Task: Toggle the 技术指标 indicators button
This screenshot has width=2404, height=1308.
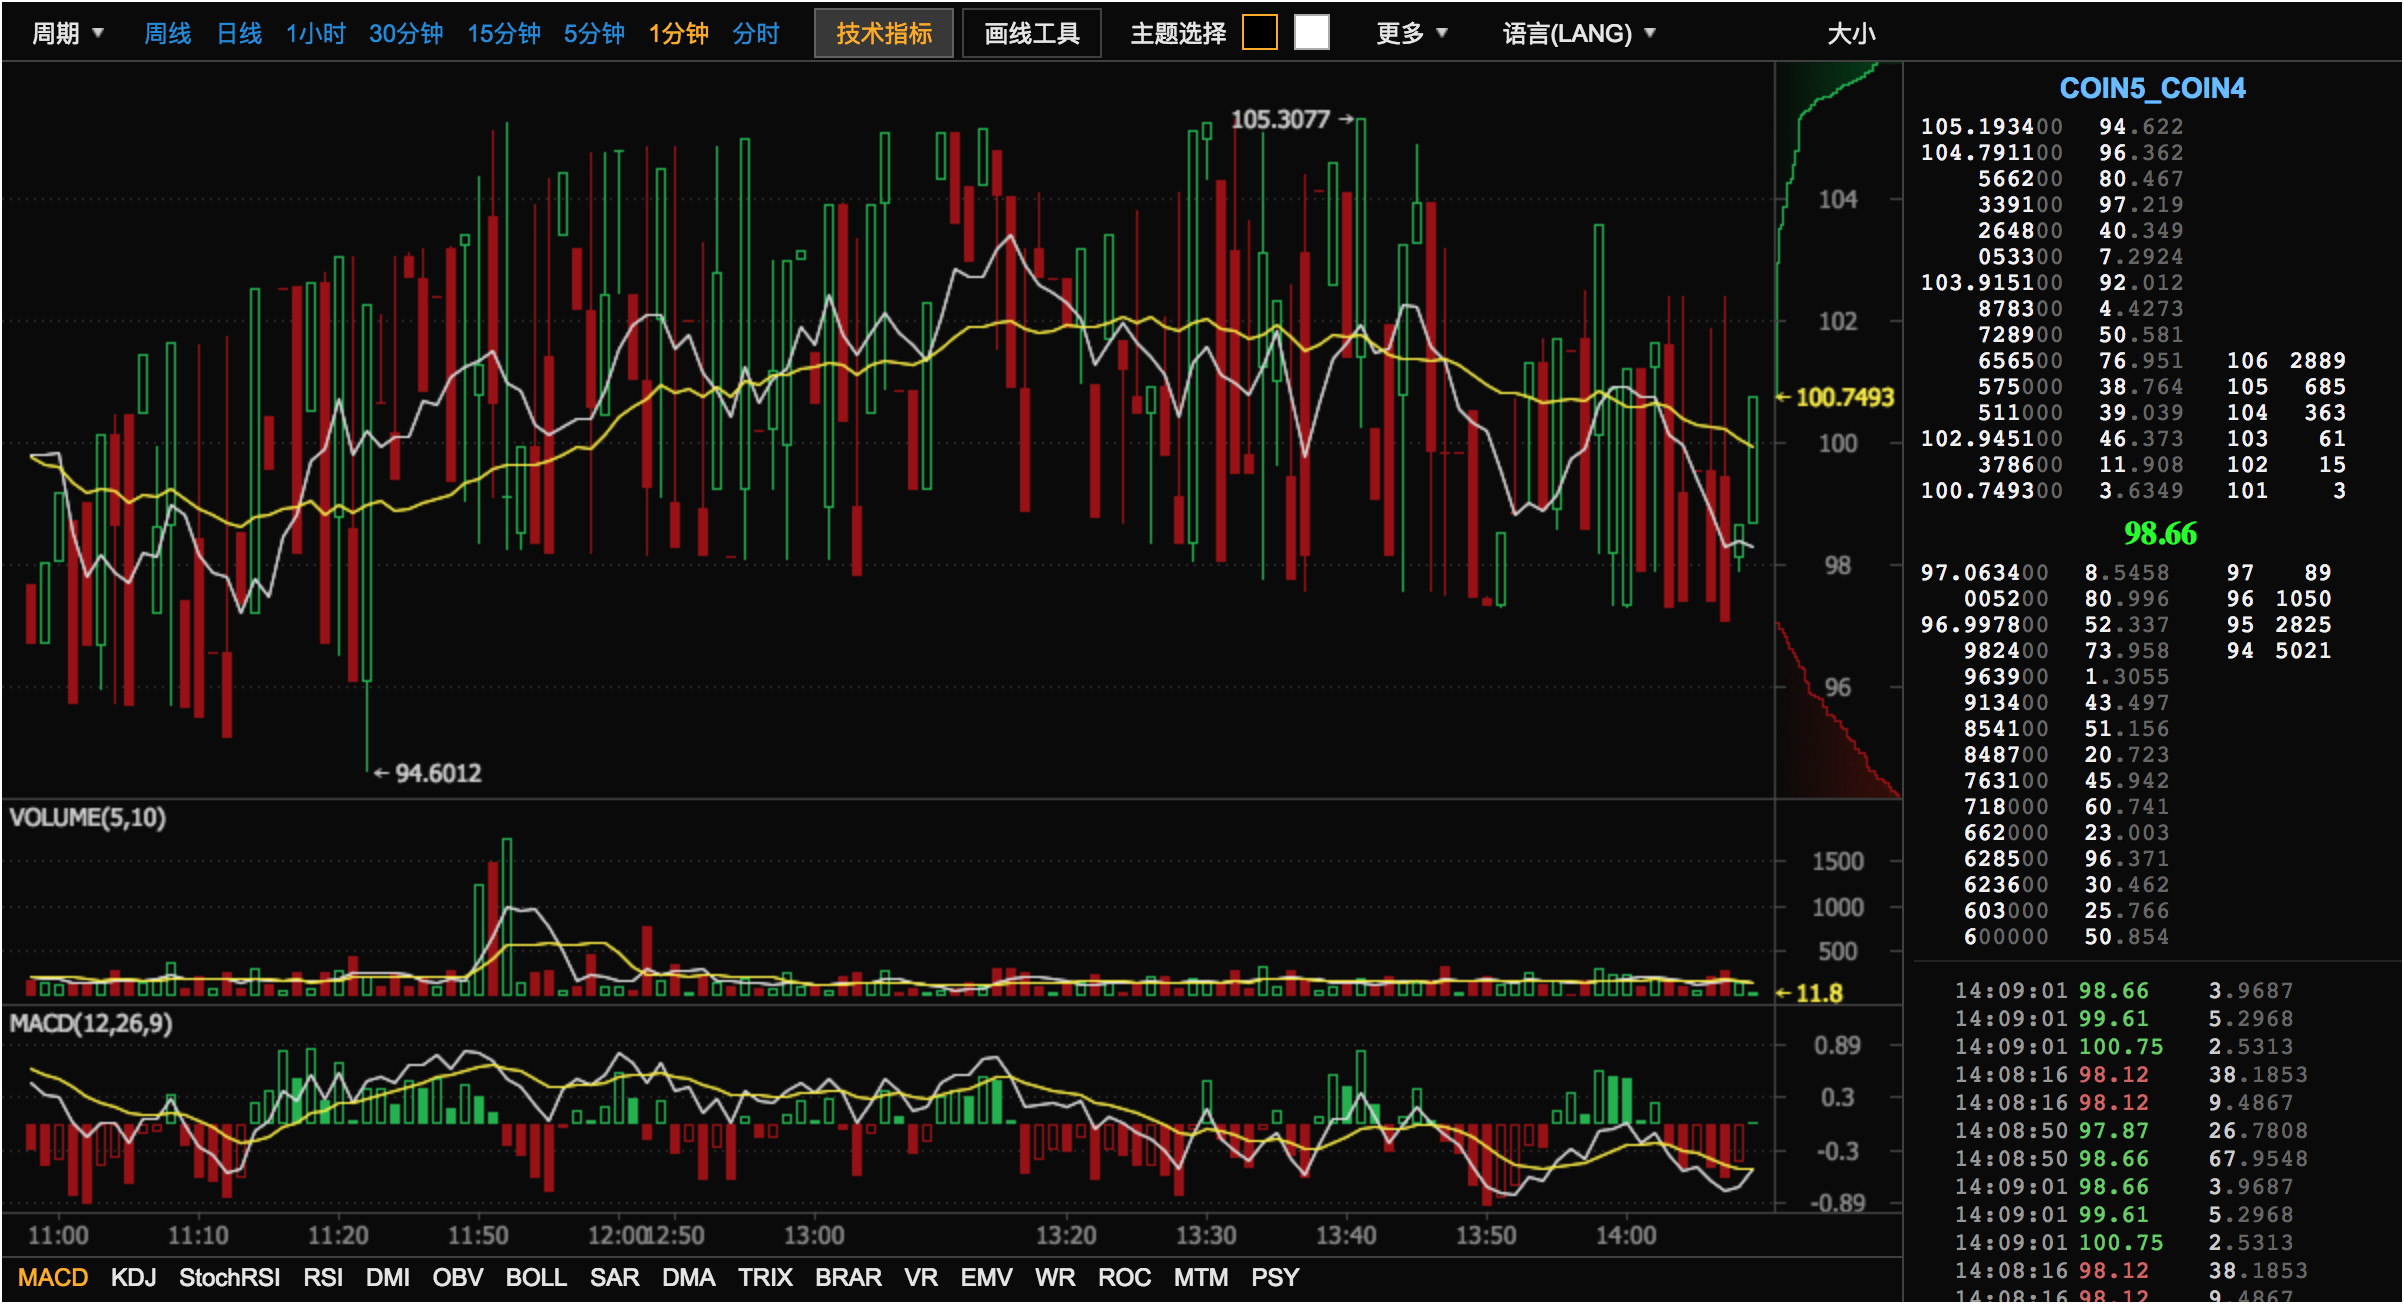Action: pyautogui.click(x=883, y=33)
